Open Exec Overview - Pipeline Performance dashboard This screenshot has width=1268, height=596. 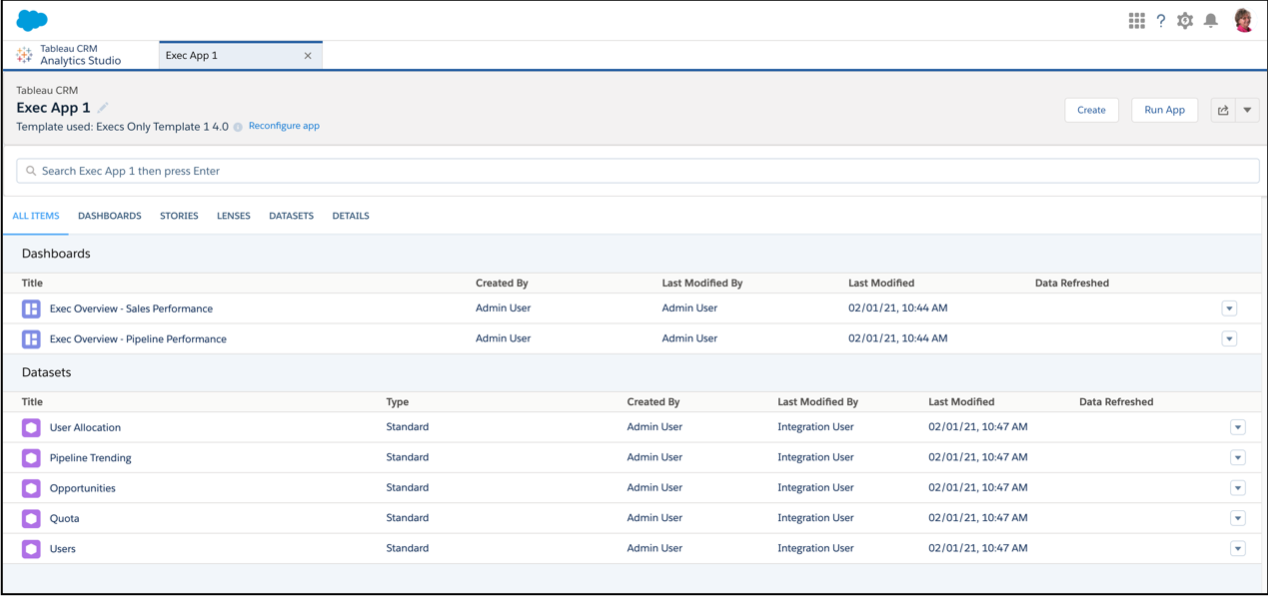pos(138,339)
